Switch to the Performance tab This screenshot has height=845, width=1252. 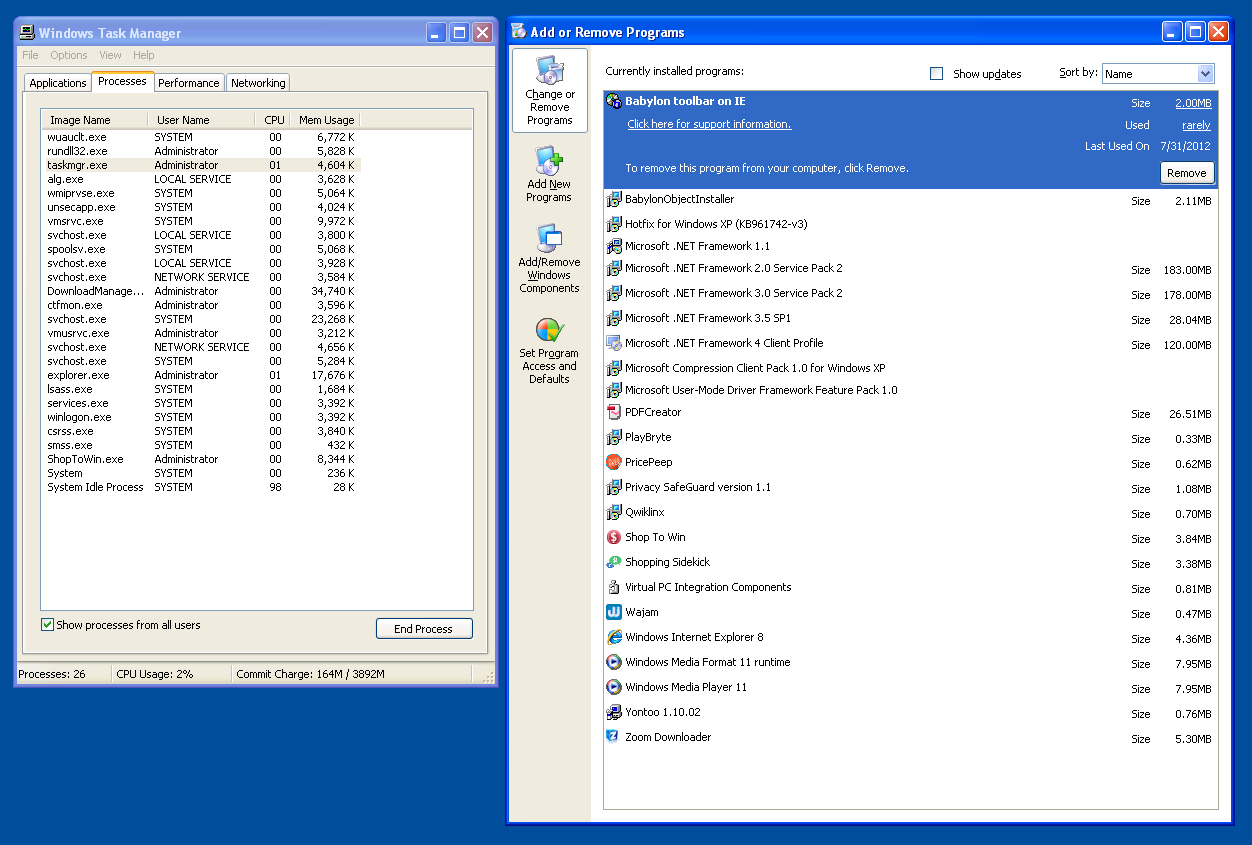(x=189, y=83)
